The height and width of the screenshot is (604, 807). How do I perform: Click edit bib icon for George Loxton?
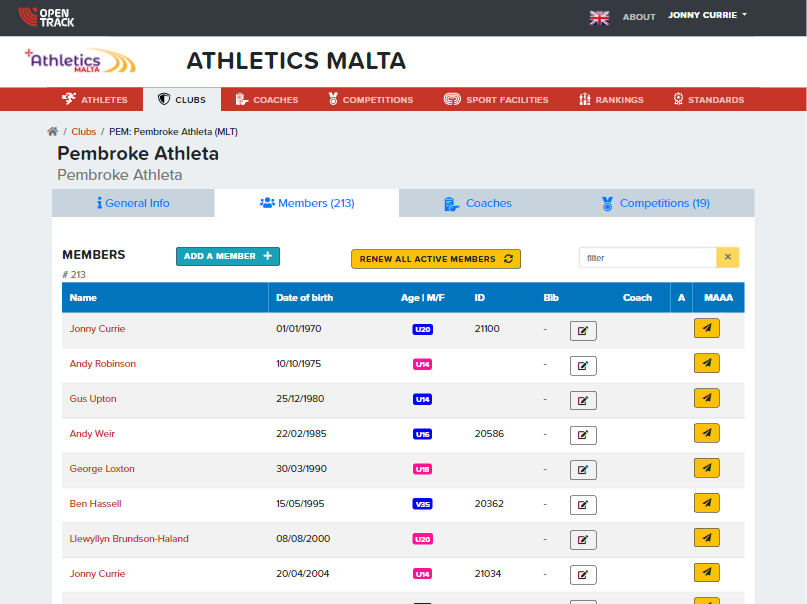pos(583,470)
